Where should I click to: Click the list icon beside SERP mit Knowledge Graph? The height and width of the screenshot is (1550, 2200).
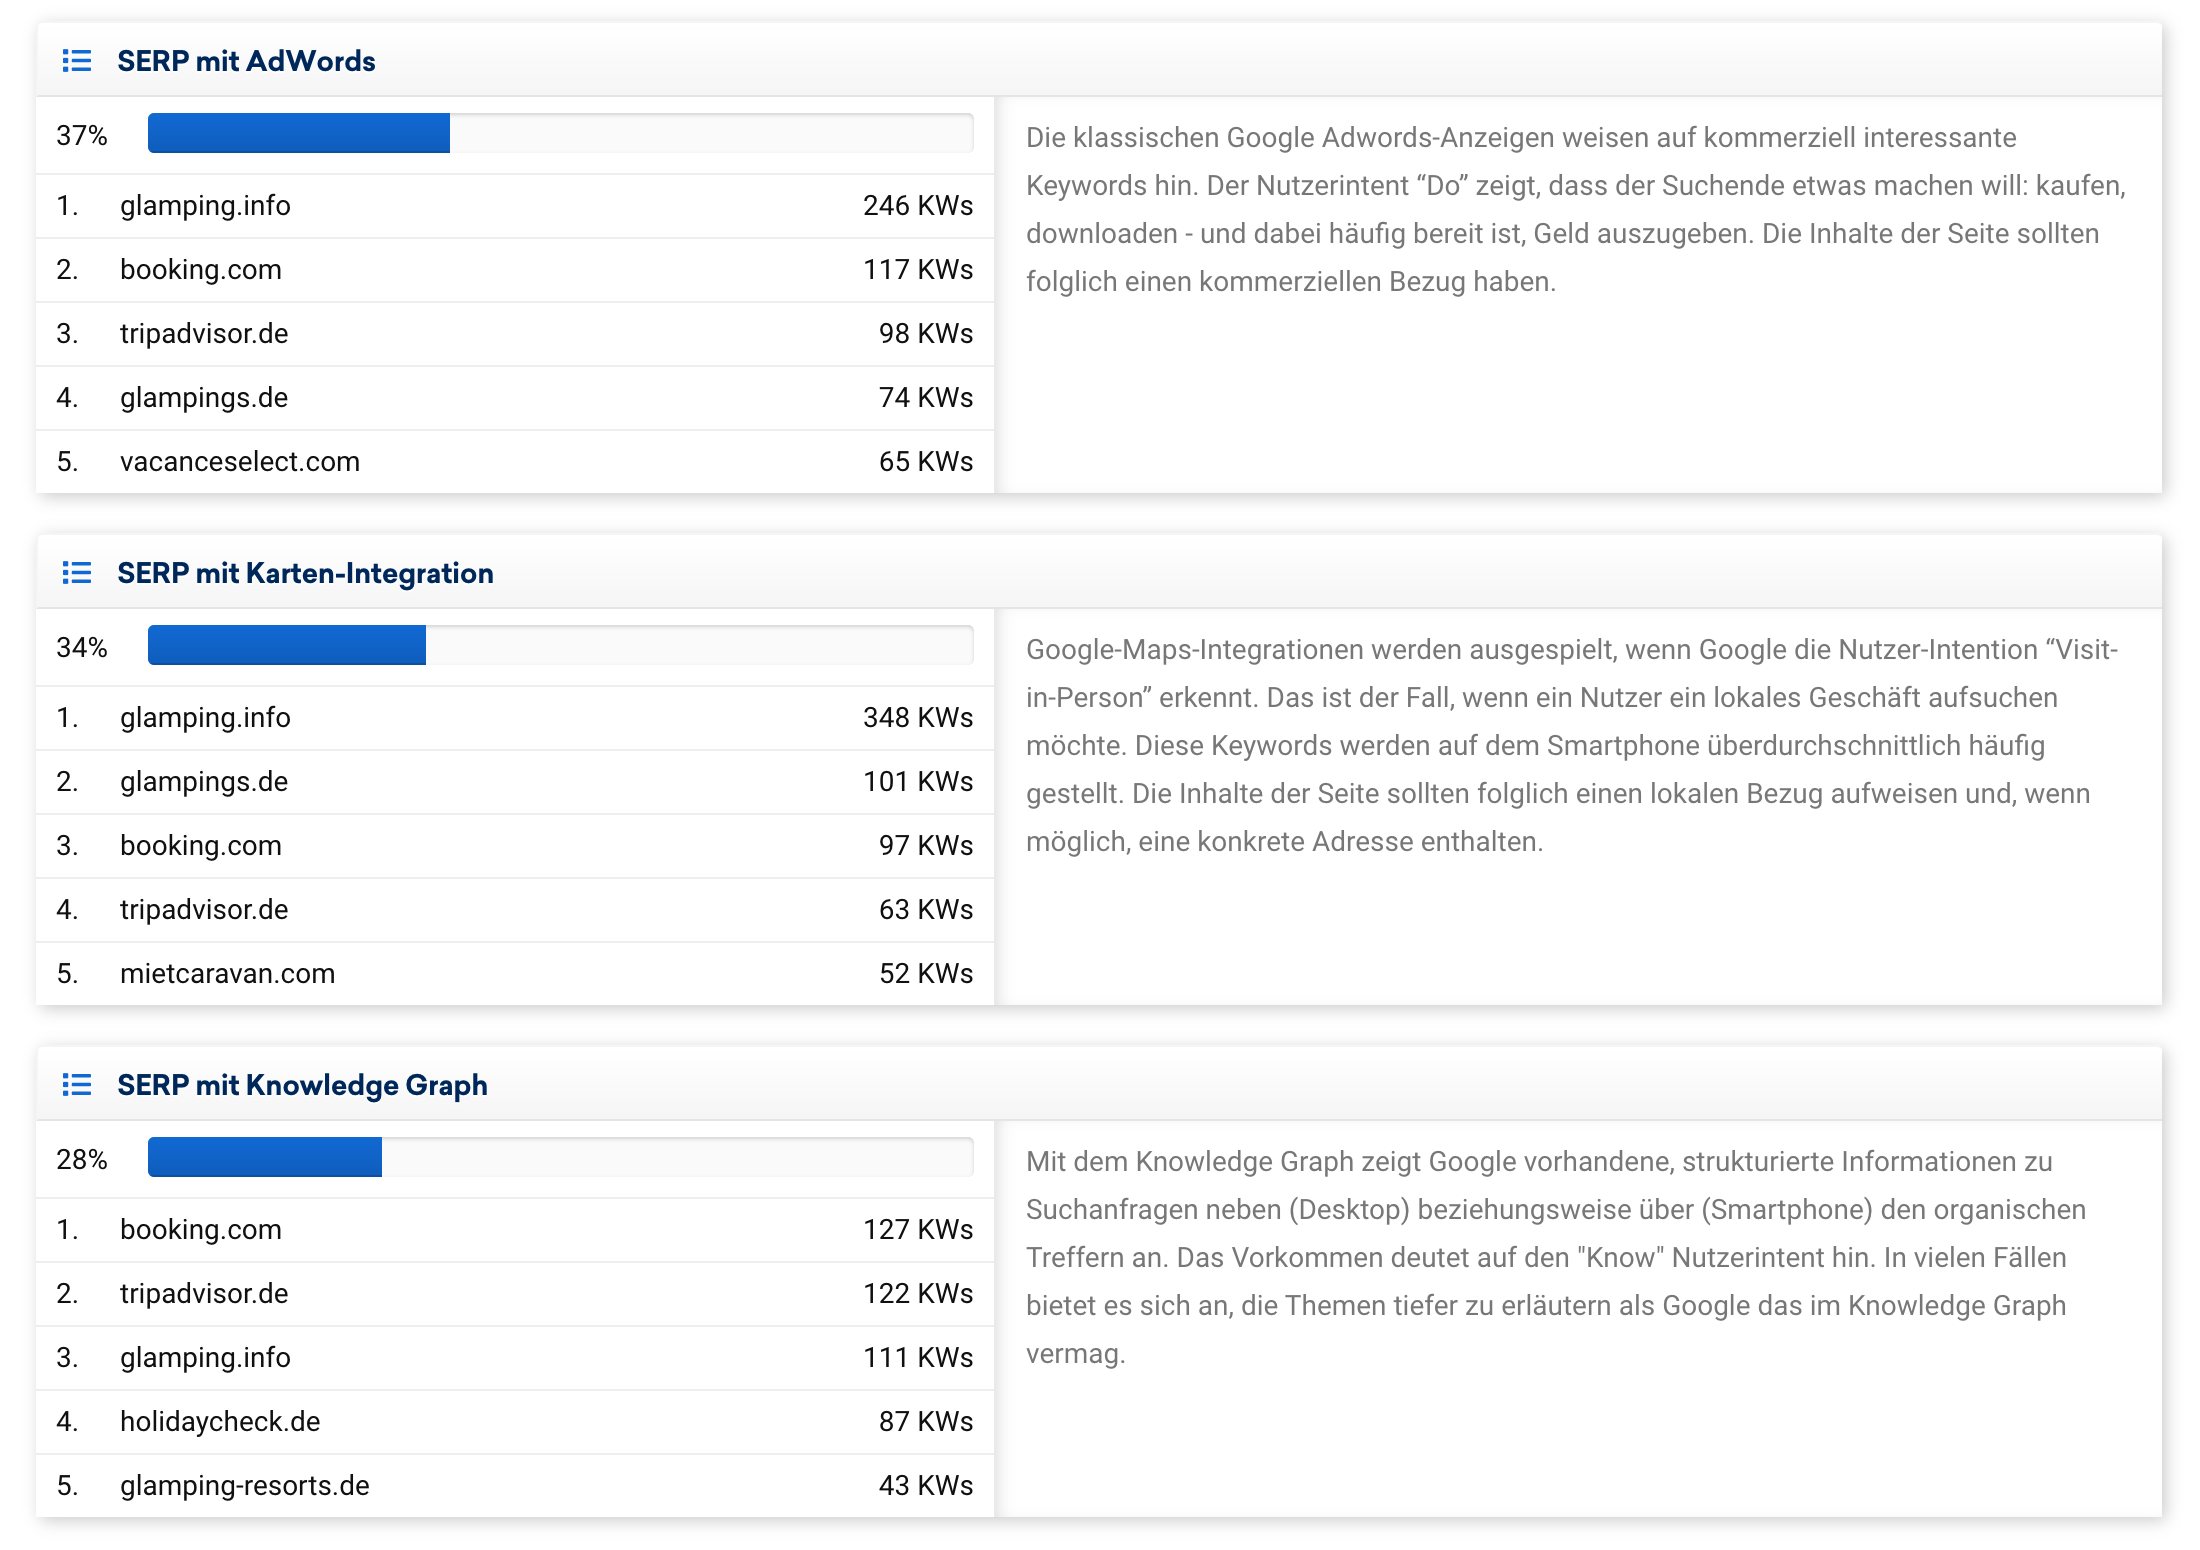(x=77, y=1085)
